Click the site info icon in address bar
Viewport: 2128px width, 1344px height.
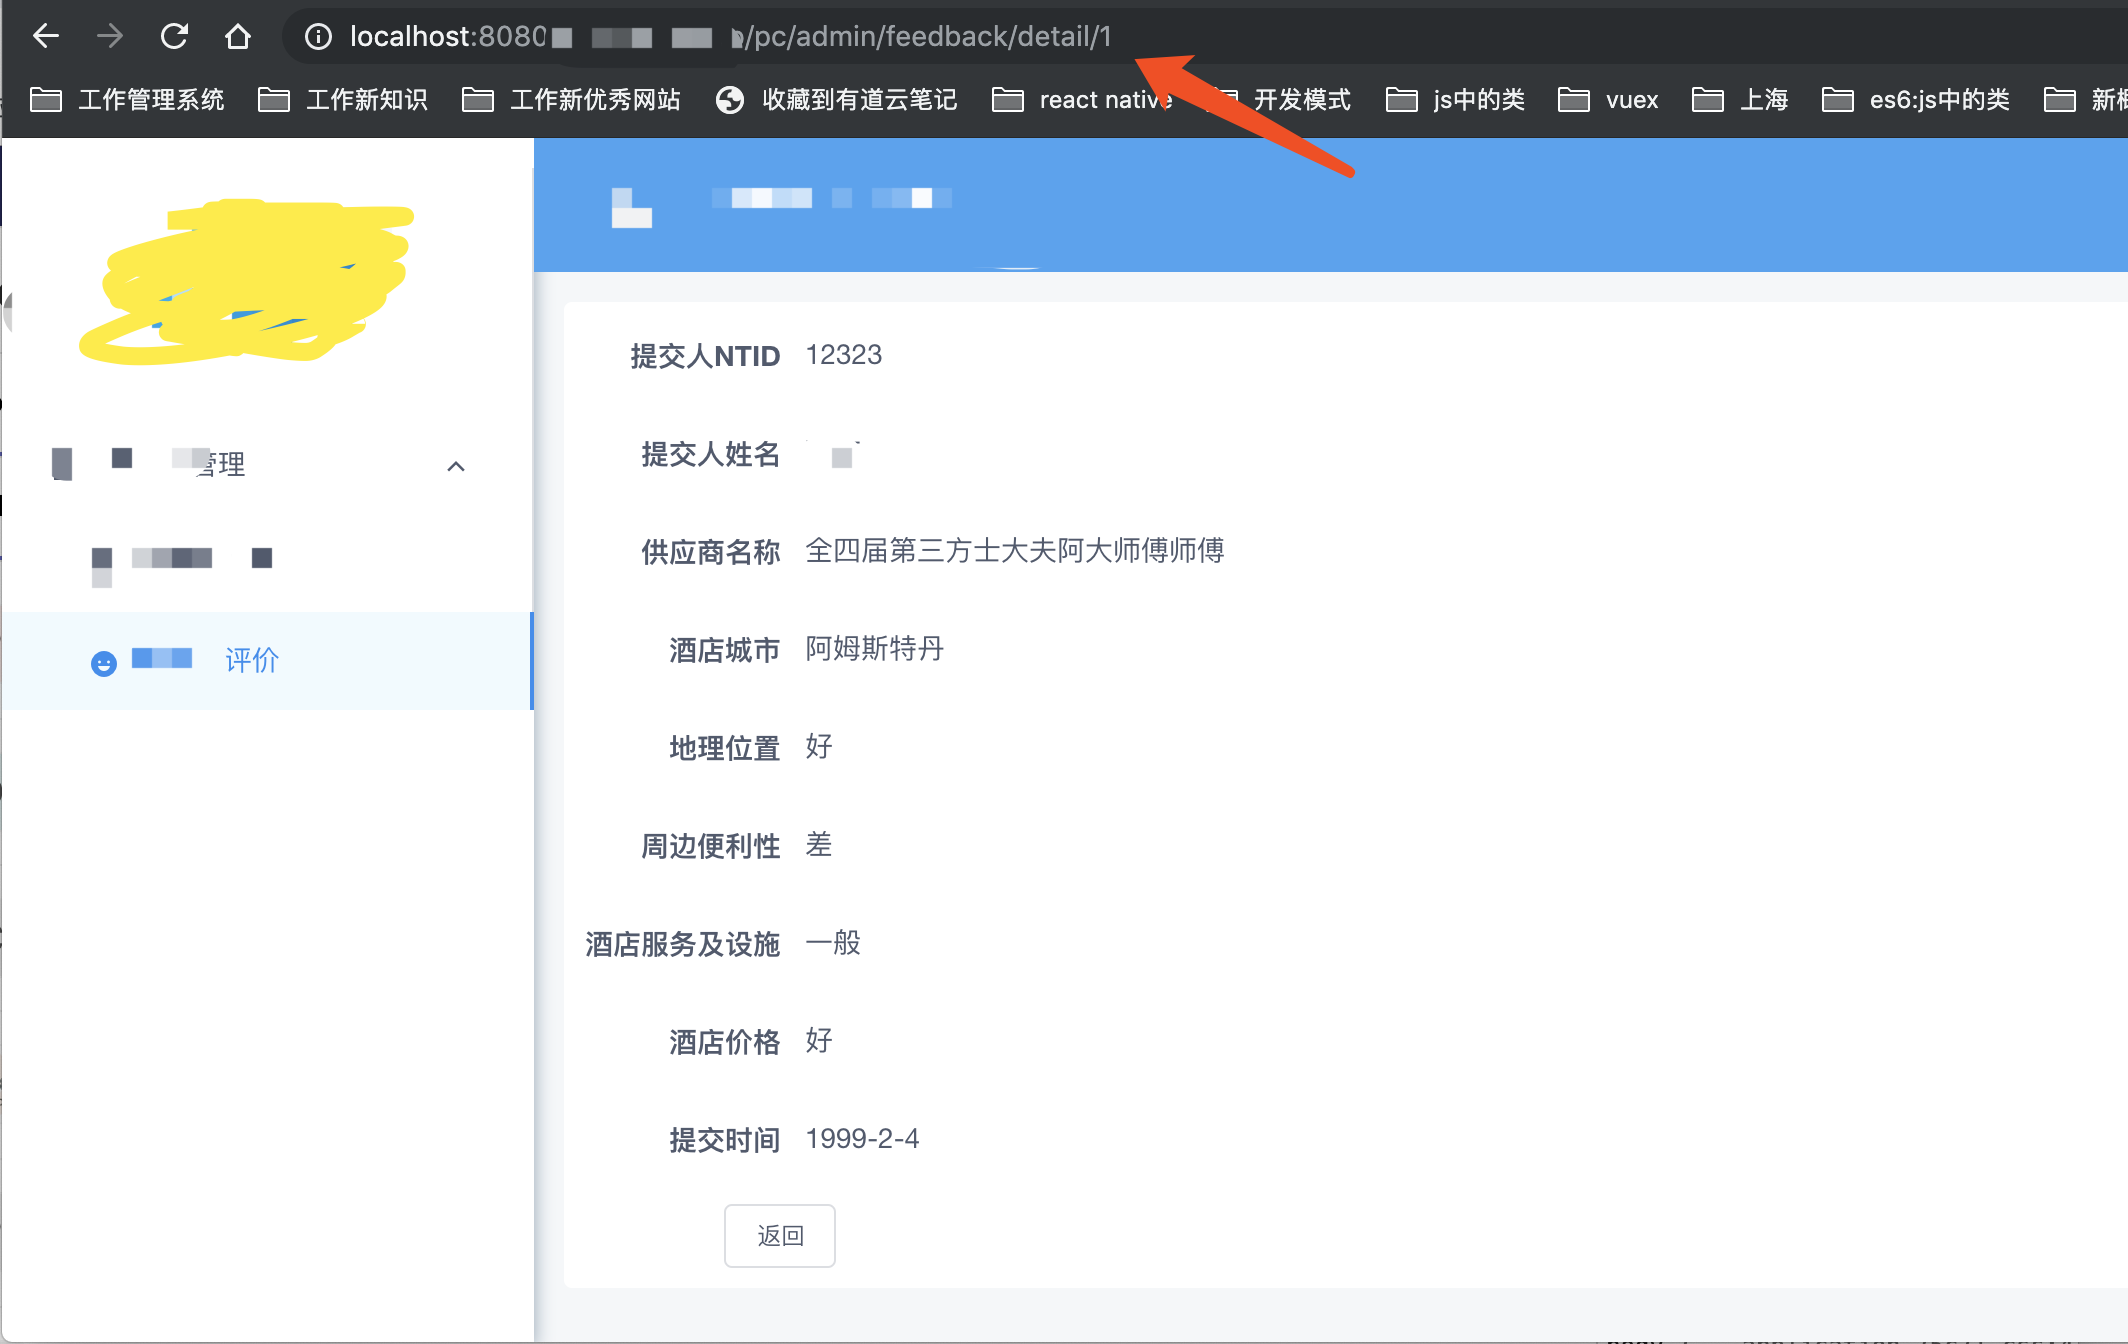(318, 37)
